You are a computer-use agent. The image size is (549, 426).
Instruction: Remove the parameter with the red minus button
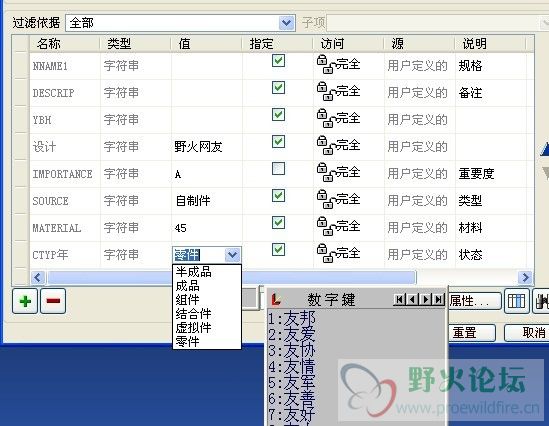coord(53,301)
